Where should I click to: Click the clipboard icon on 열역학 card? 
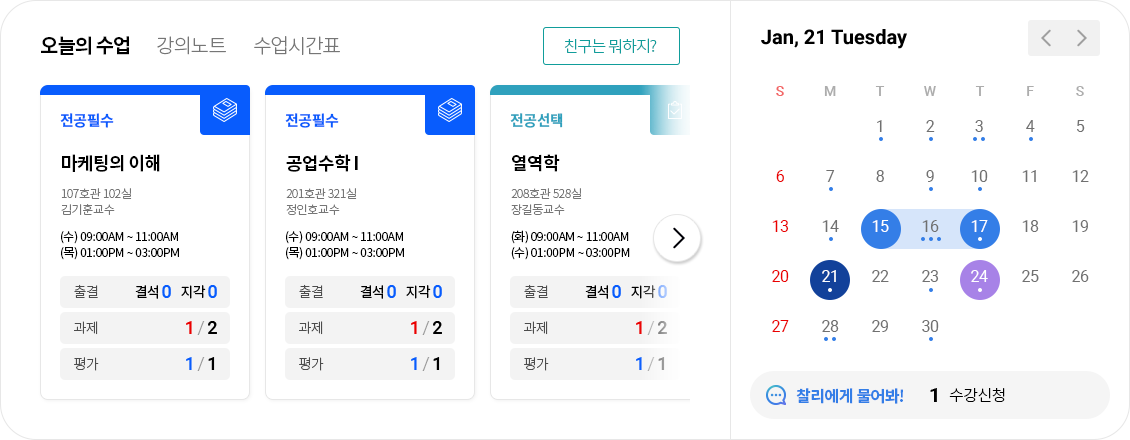click(x=675, y=110)
